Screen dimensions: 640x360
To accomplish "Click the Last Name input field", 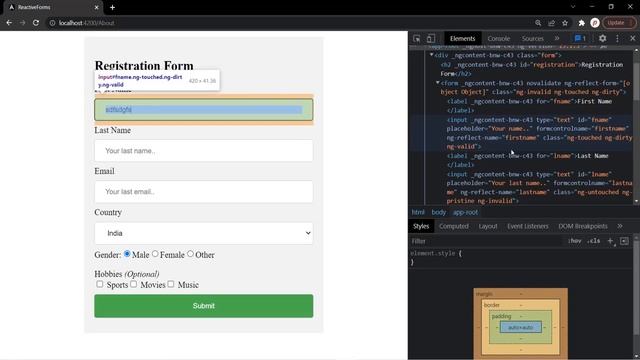I will coord(204,151).
